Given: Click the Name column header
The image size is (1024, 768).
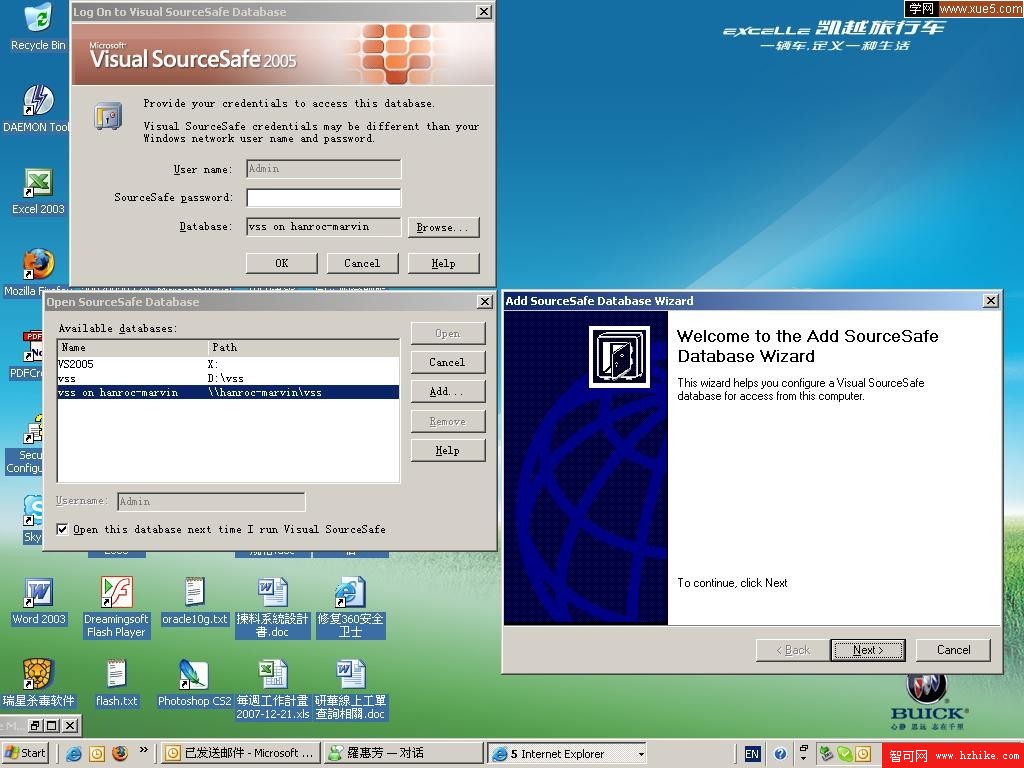Looking at the screenshot, I should click(133, 347).
